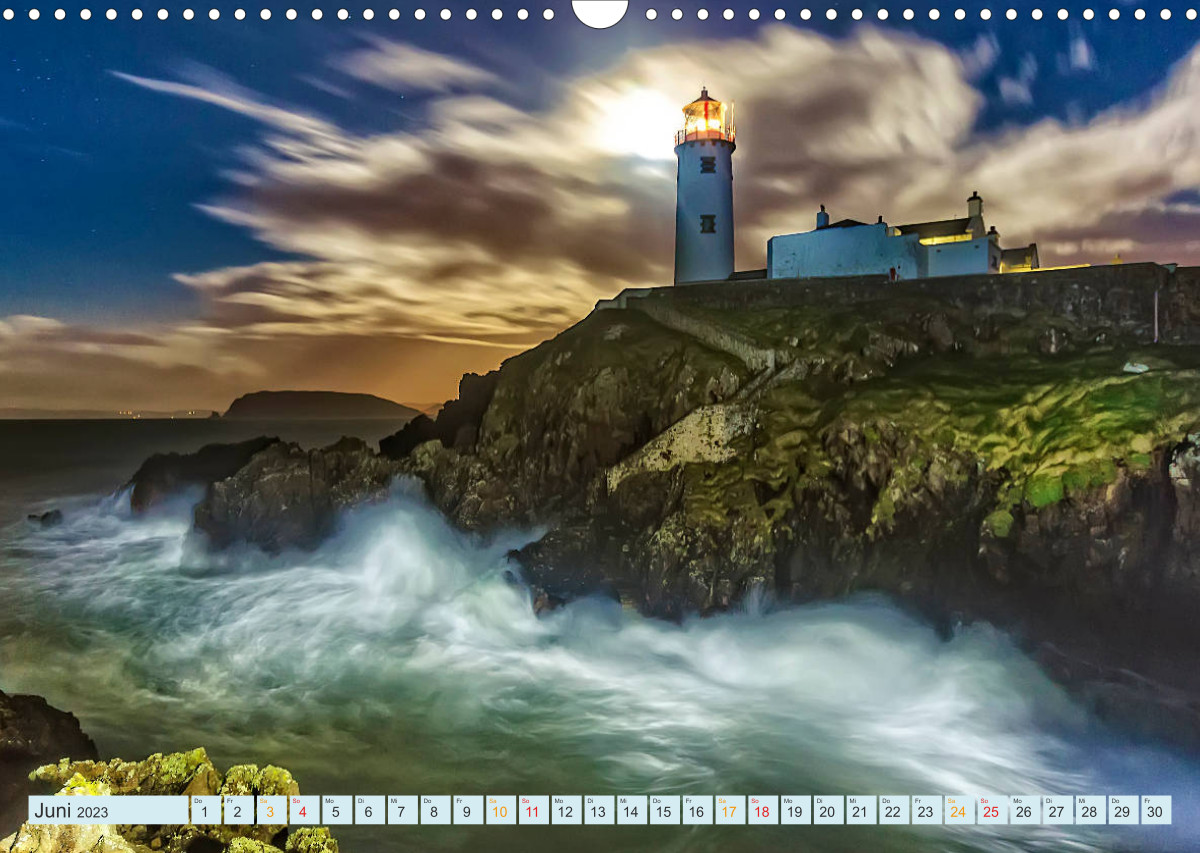Pick Friday 16 in the date row
Viewport: 1200px width, 853px height.
(x=697, y=810)
